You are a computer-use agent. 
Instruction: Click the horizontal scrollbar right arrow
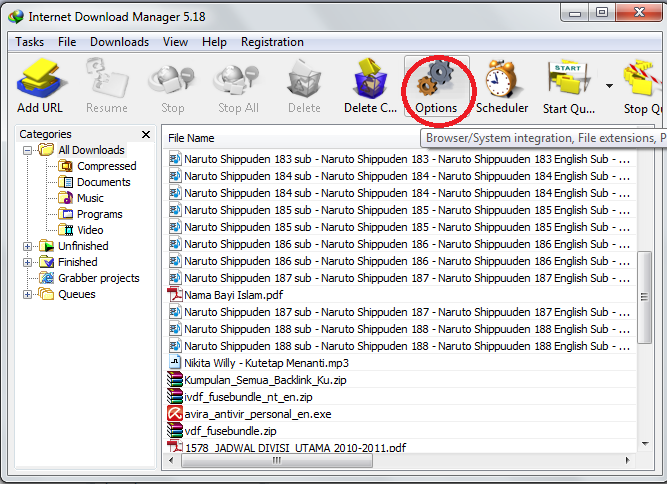[x=627, y=460]
